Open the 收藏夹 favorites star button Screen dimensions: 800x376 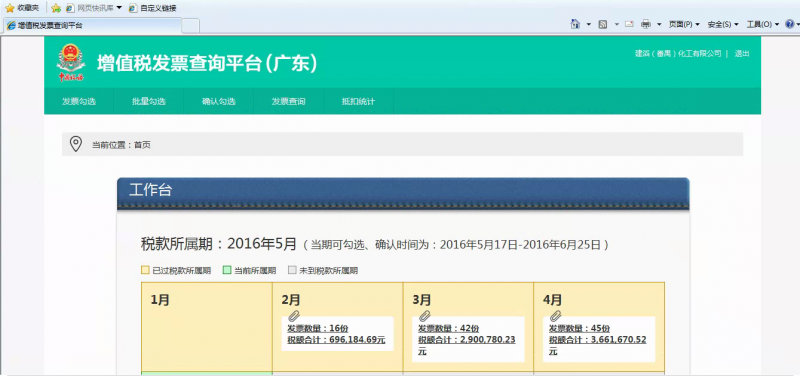click(x=22, y=8)
